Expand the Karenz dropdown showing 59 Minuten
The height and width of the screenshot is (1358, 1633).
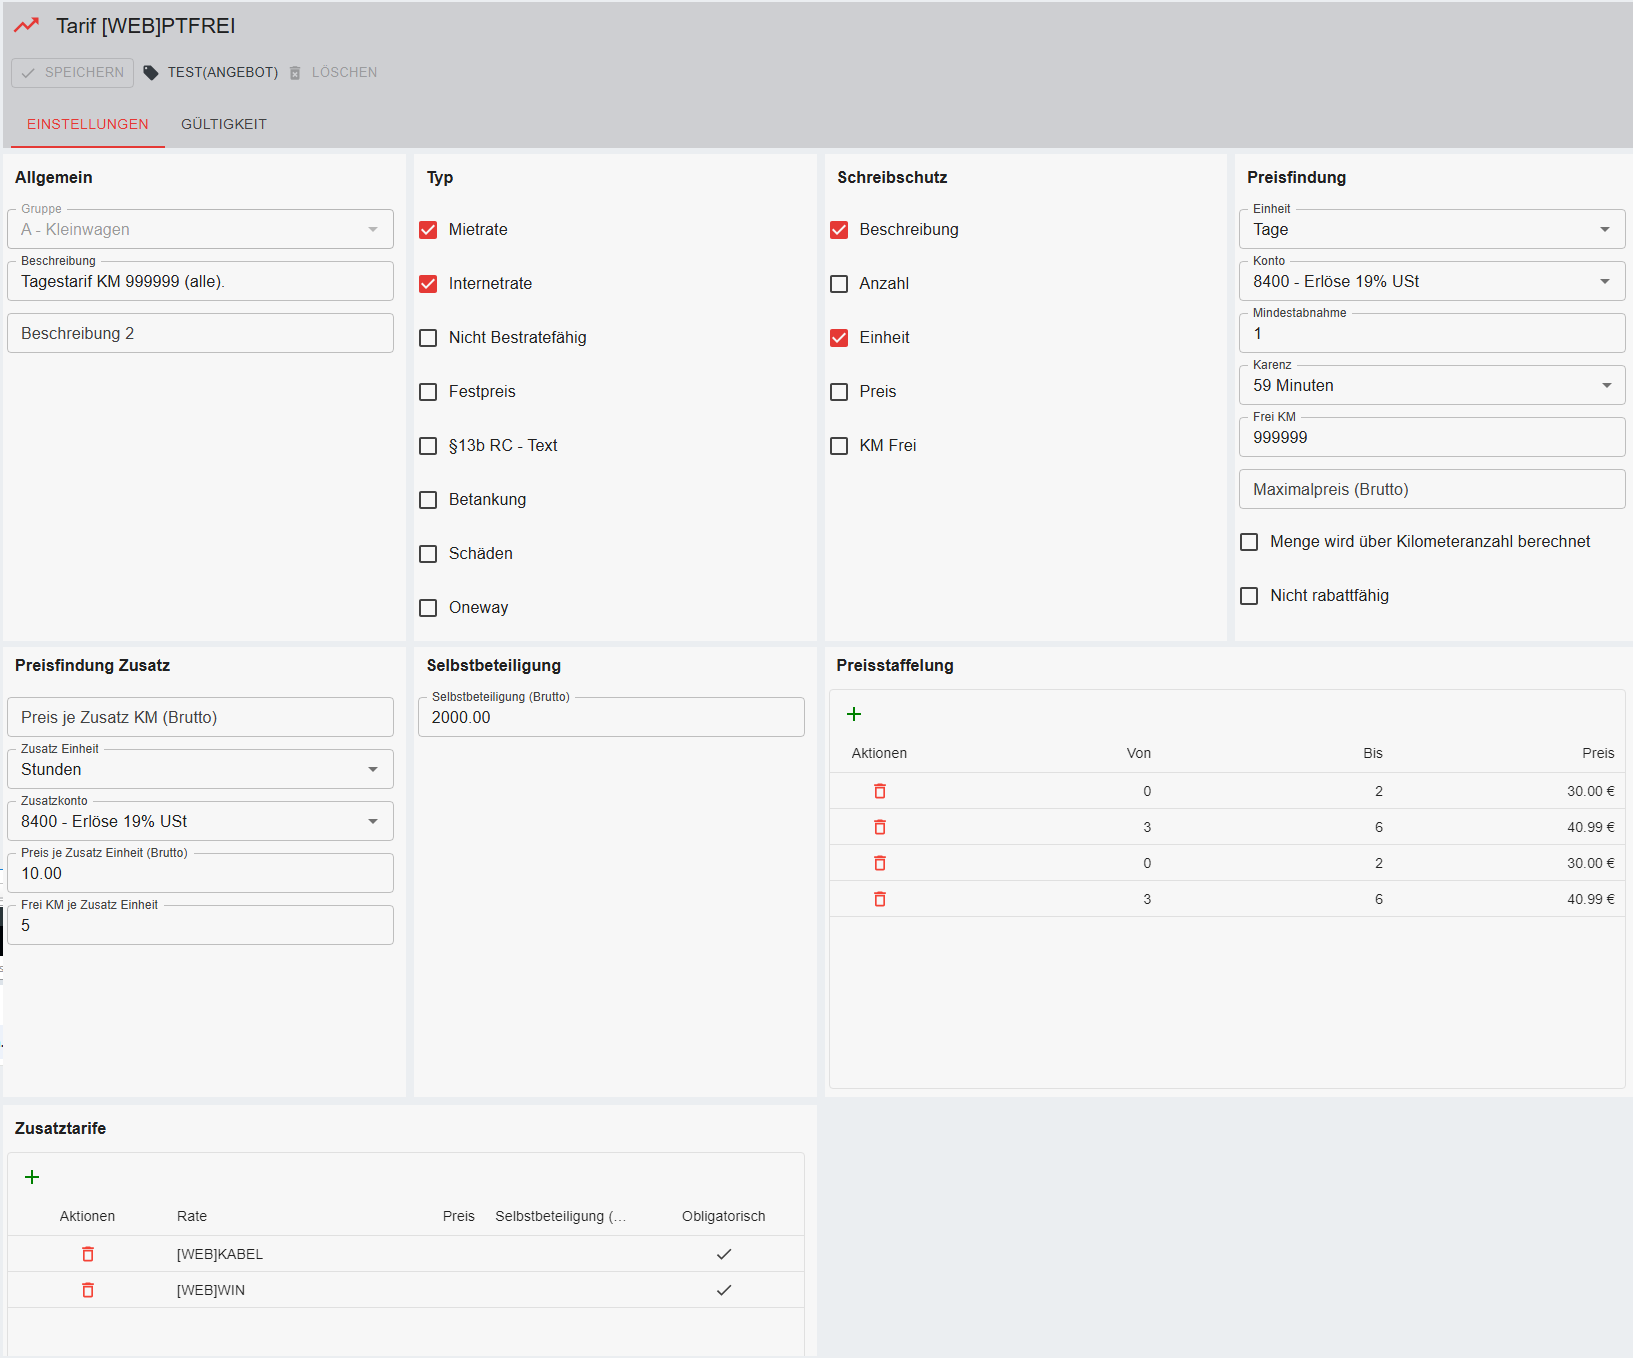pos(1431,385)
